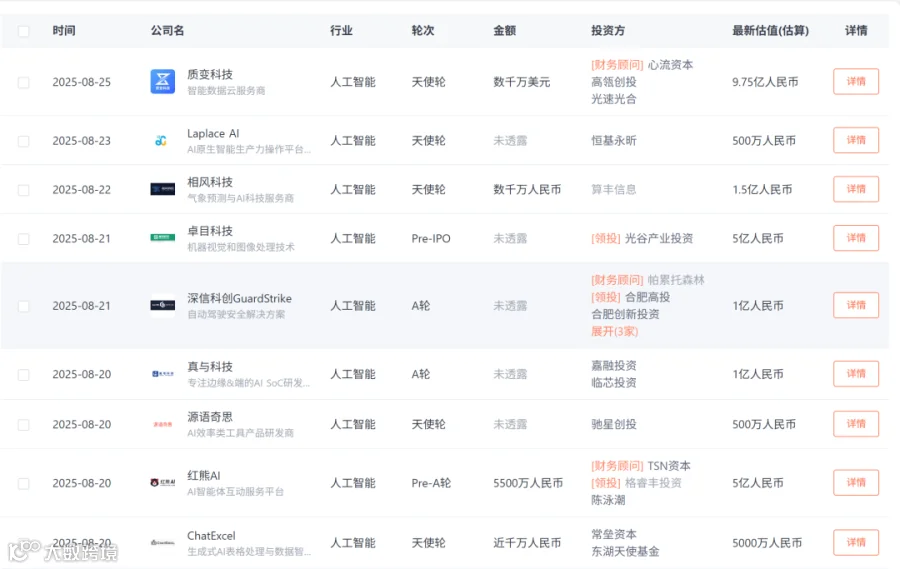Viewport: 900px width, 569px height.
Task: Click investor 光速光合
Action: click(x=614, y=99)
